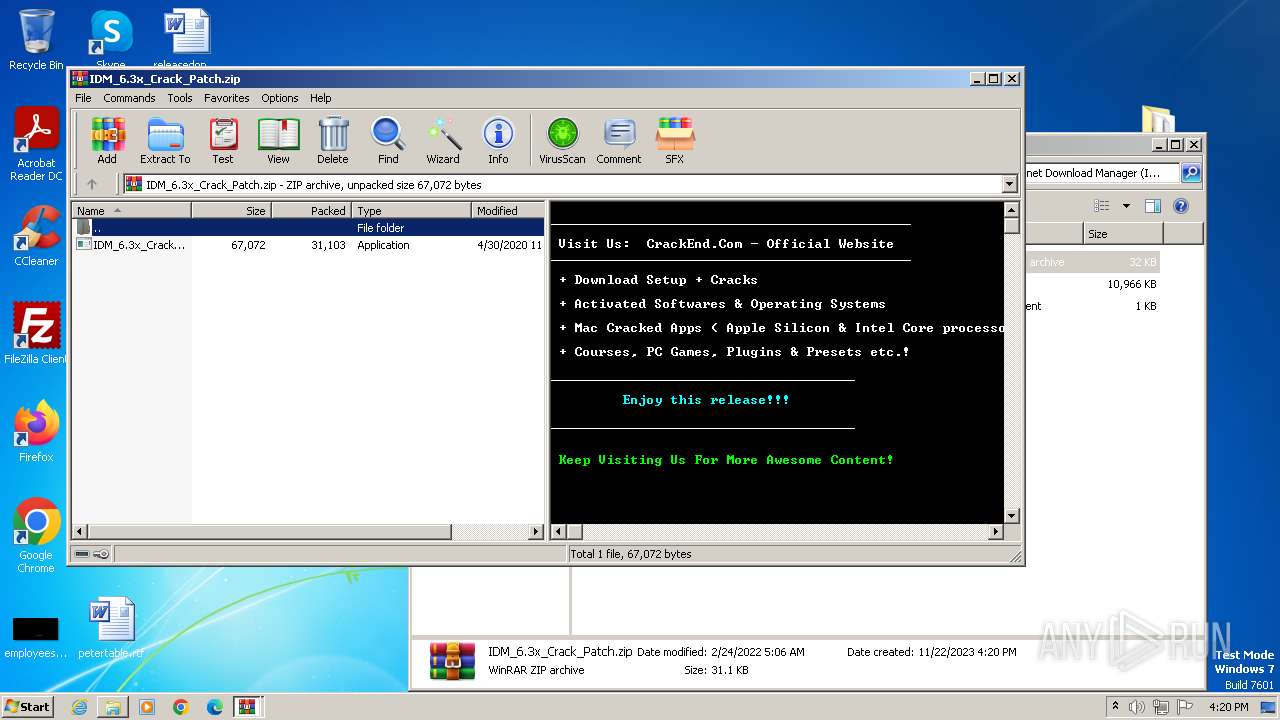Viewport: 1280px width, 720px height.
Task: Open Explorer help question mark icon
Action: [x=1181, y=206]
